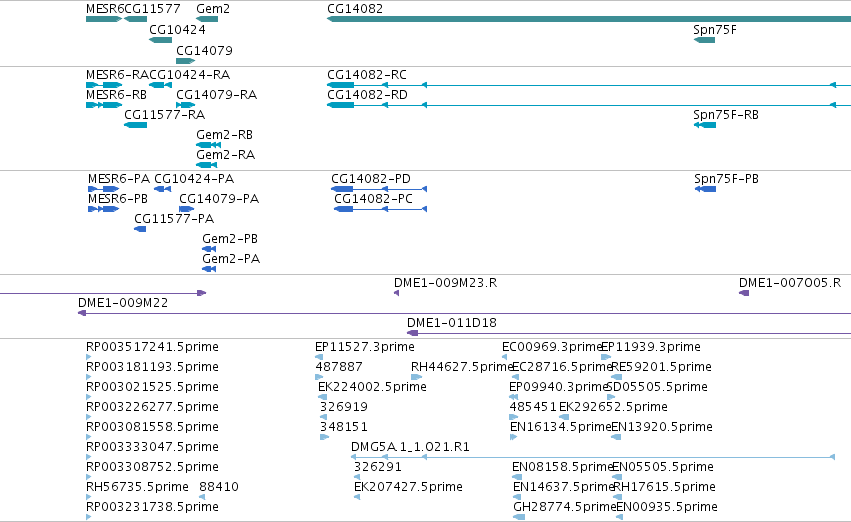This screenshot has height=522, width=851.
Task: Select the 326919 feature label
Action: (344, 408)
